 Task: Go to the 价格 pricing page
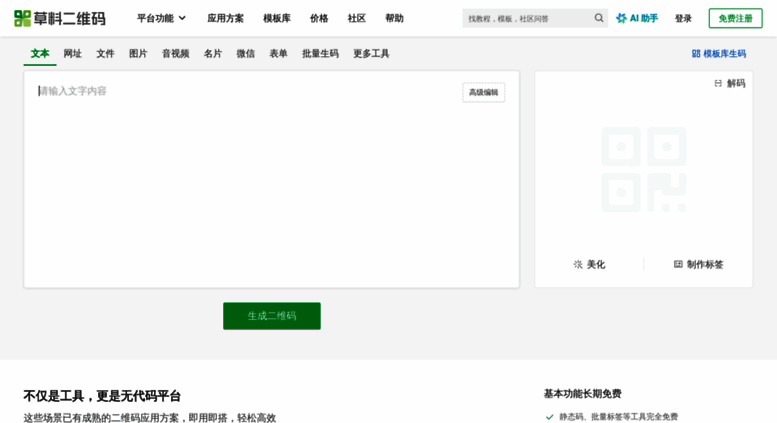[319, 18]
